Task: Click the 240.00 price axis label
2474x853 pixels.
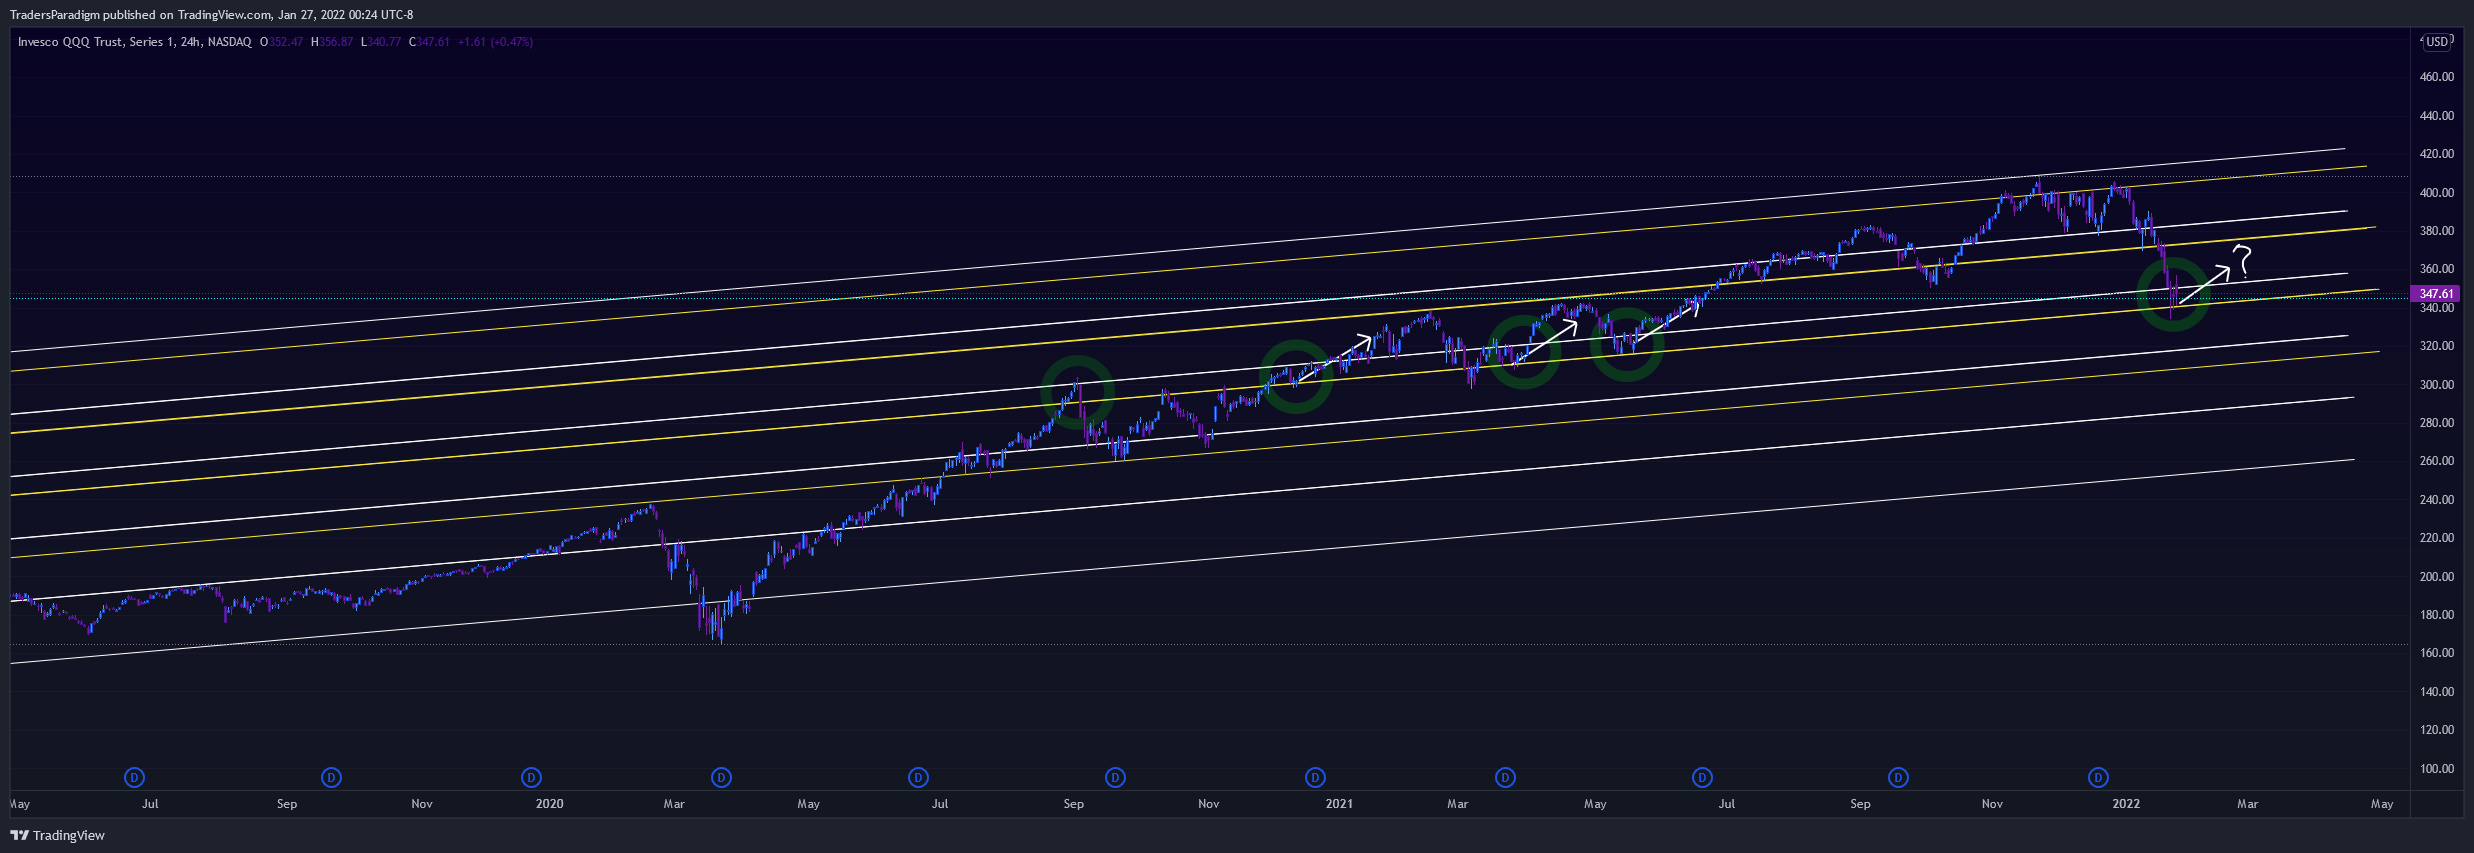Action: (2436, 500)
